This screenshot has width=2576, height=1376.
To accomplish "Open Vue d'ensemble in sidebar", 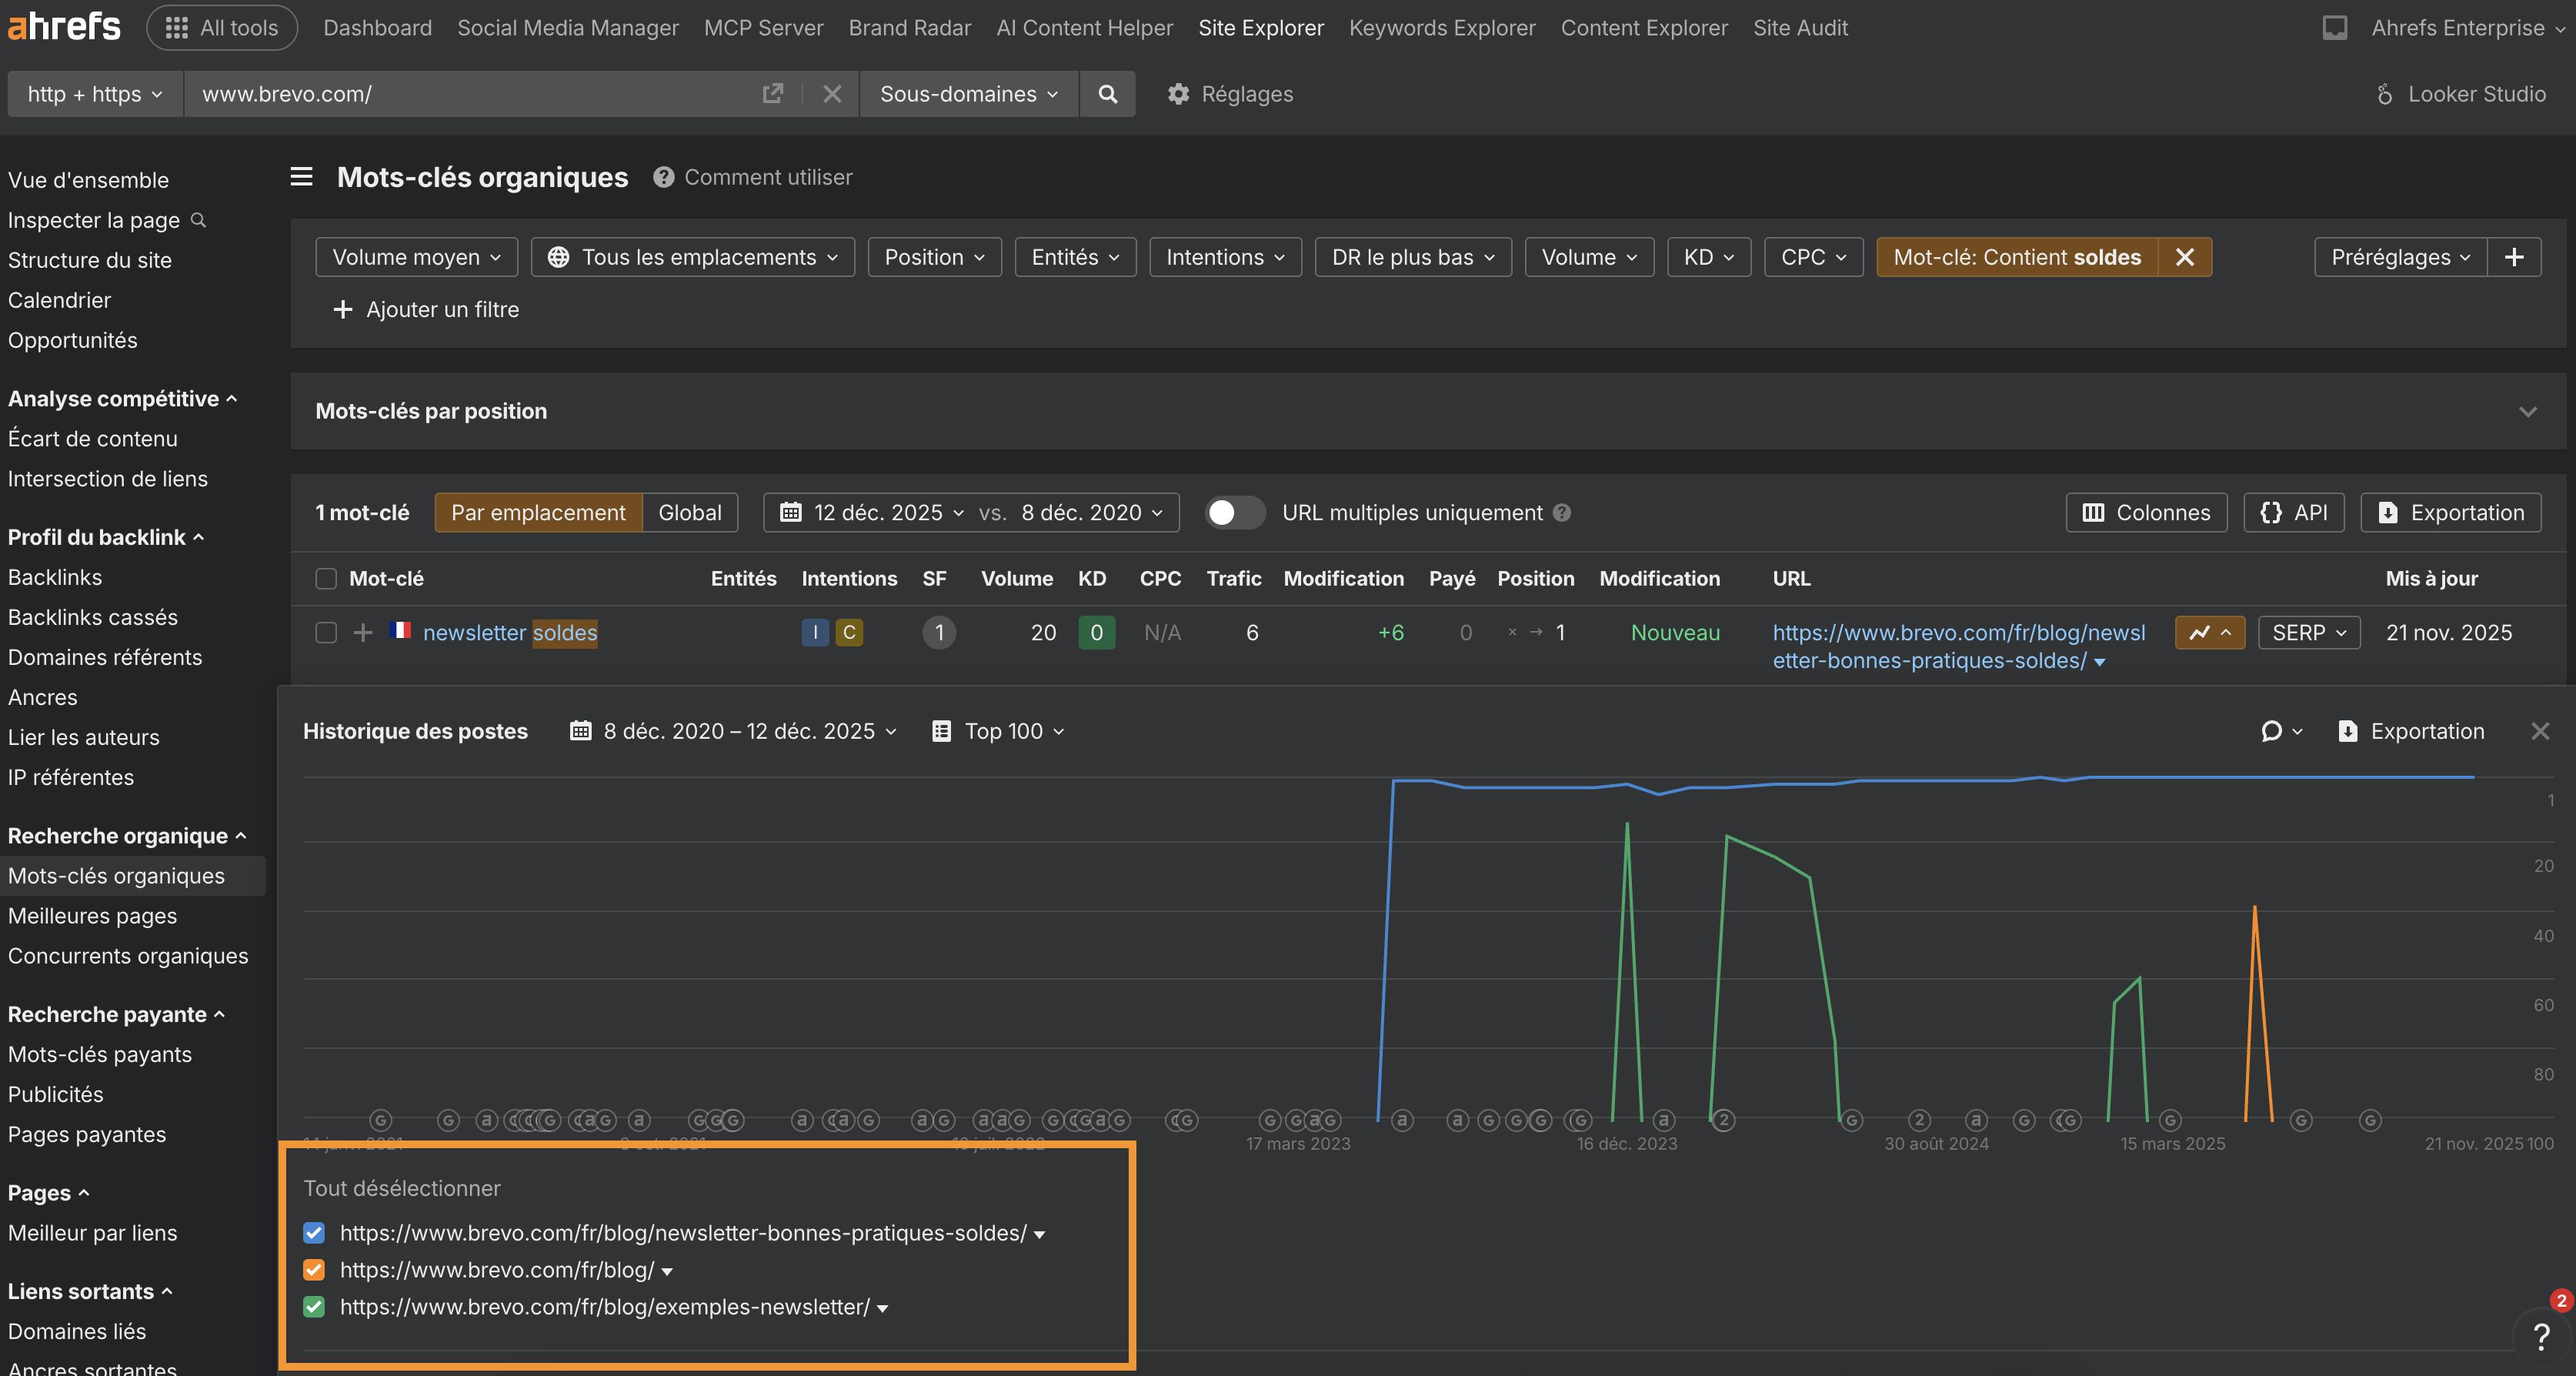I will 88,180.
